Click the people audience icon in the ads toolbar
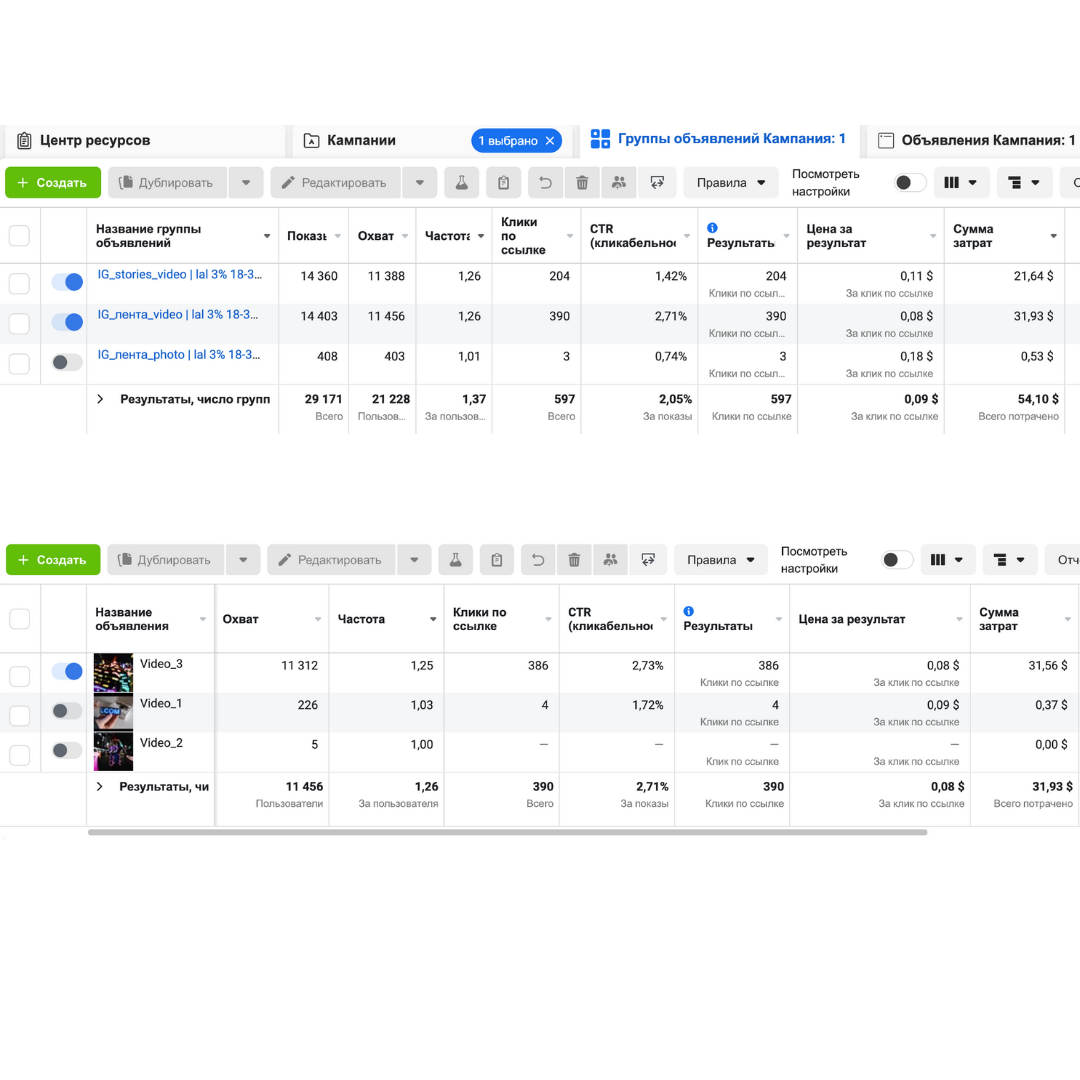The height and width of the screenshot is (1080, 1080). [610, 560]
